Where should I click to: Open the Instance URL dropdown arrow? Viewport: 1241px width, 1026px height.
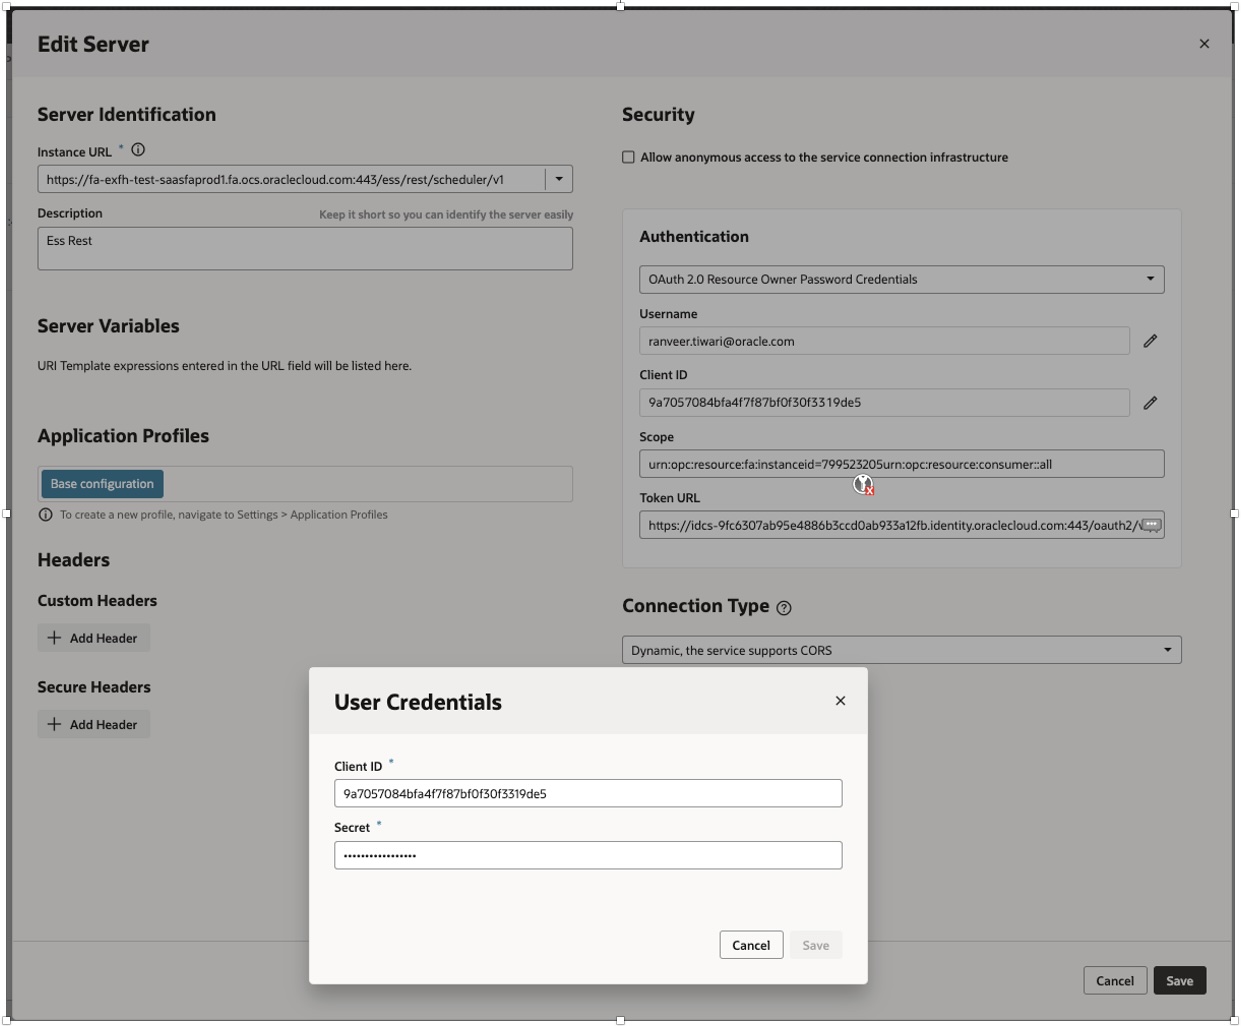pyautogui.click(x=559, y=179)
